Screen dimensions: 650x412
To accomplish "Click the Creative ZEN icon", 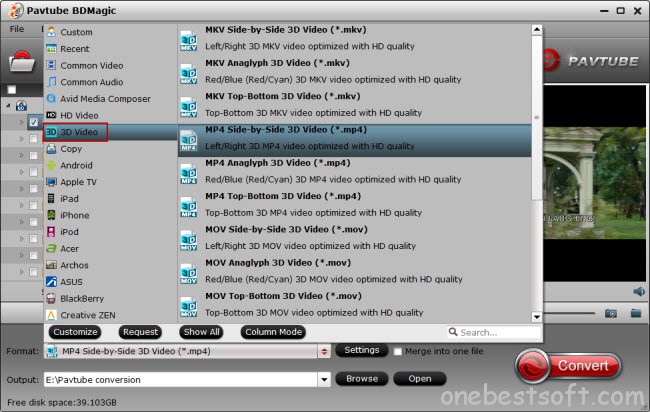I will (51, 315).
